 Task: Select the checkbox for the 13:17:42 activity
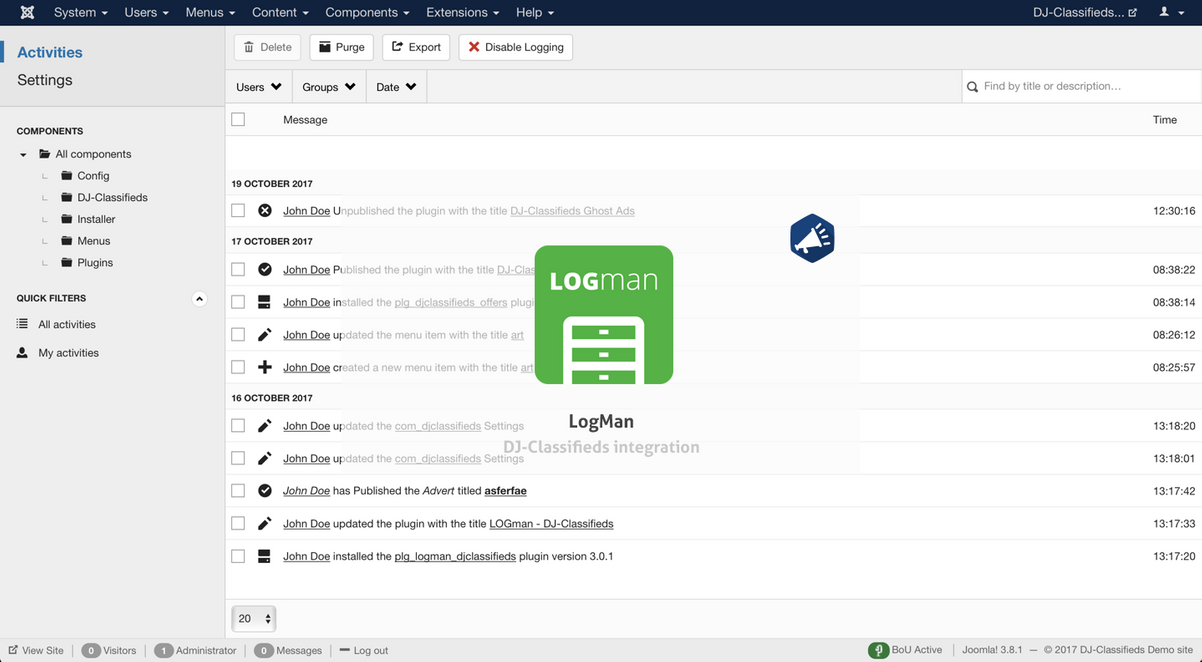click(238, 491)
